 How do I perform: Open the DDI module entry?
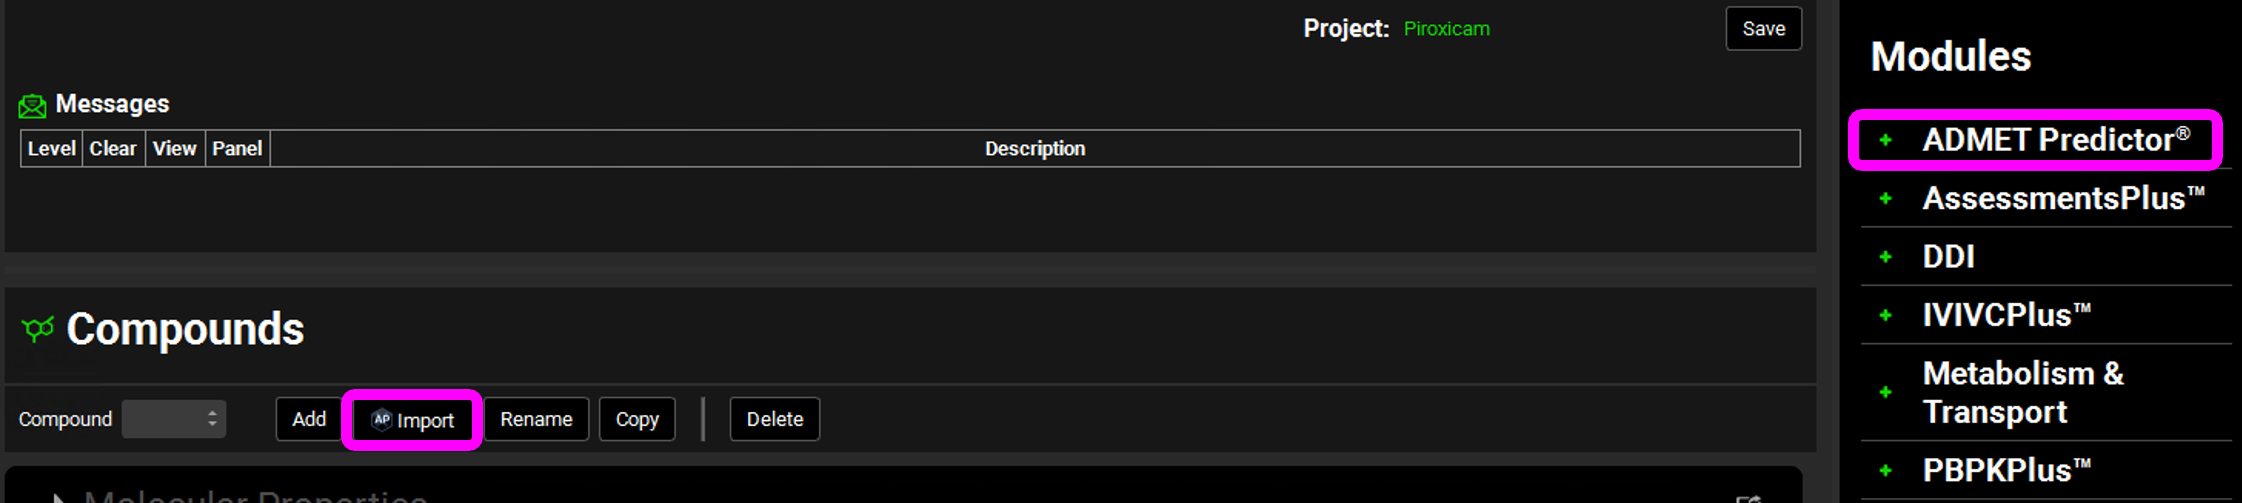(x=1948, y=257)
